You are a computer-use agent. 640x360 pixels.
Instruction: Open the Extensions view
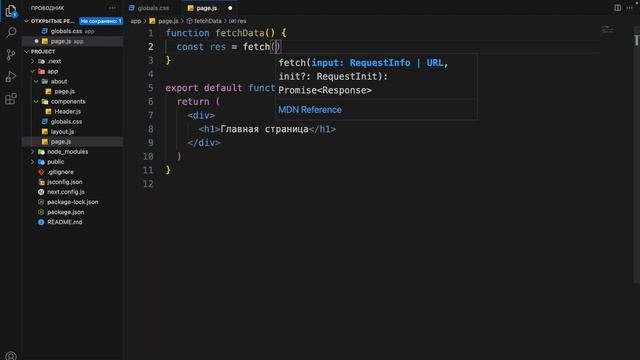pos(11,99)
